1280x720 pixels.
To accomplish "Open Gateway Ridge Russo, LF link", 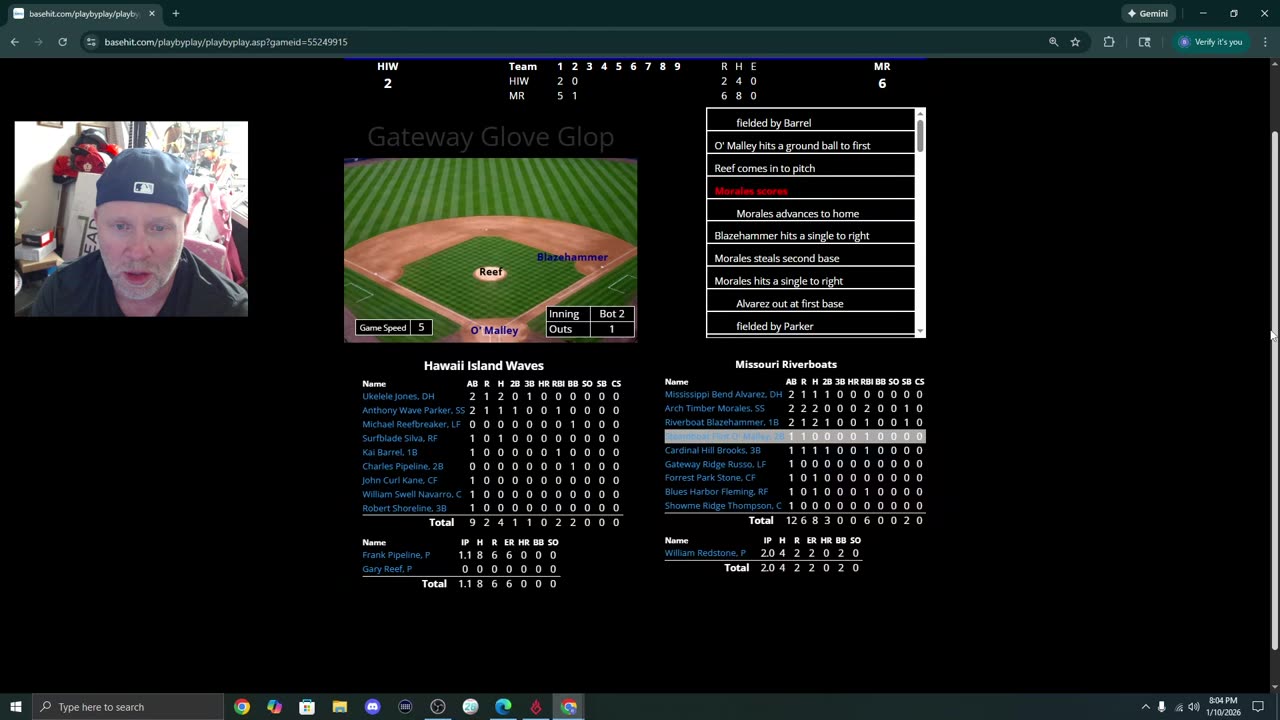I will point(715,464).
